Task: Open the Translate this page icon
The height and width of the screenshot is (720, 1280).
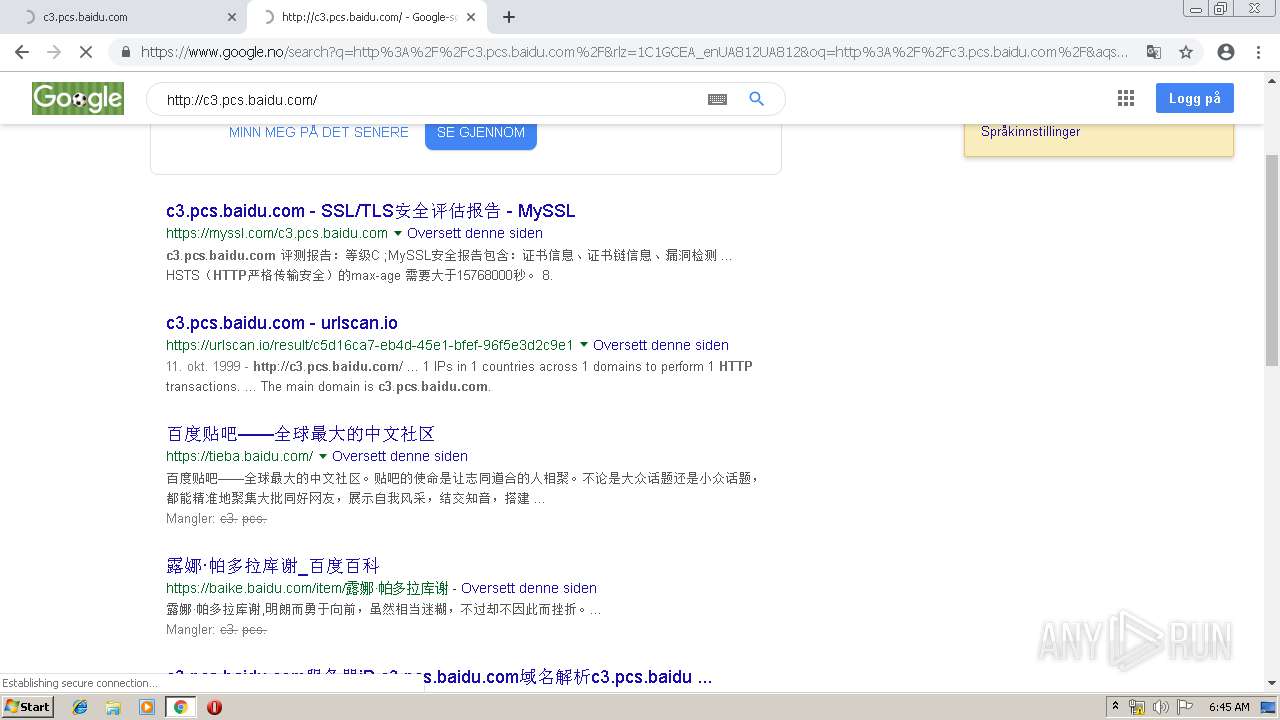Action: 1154,52
